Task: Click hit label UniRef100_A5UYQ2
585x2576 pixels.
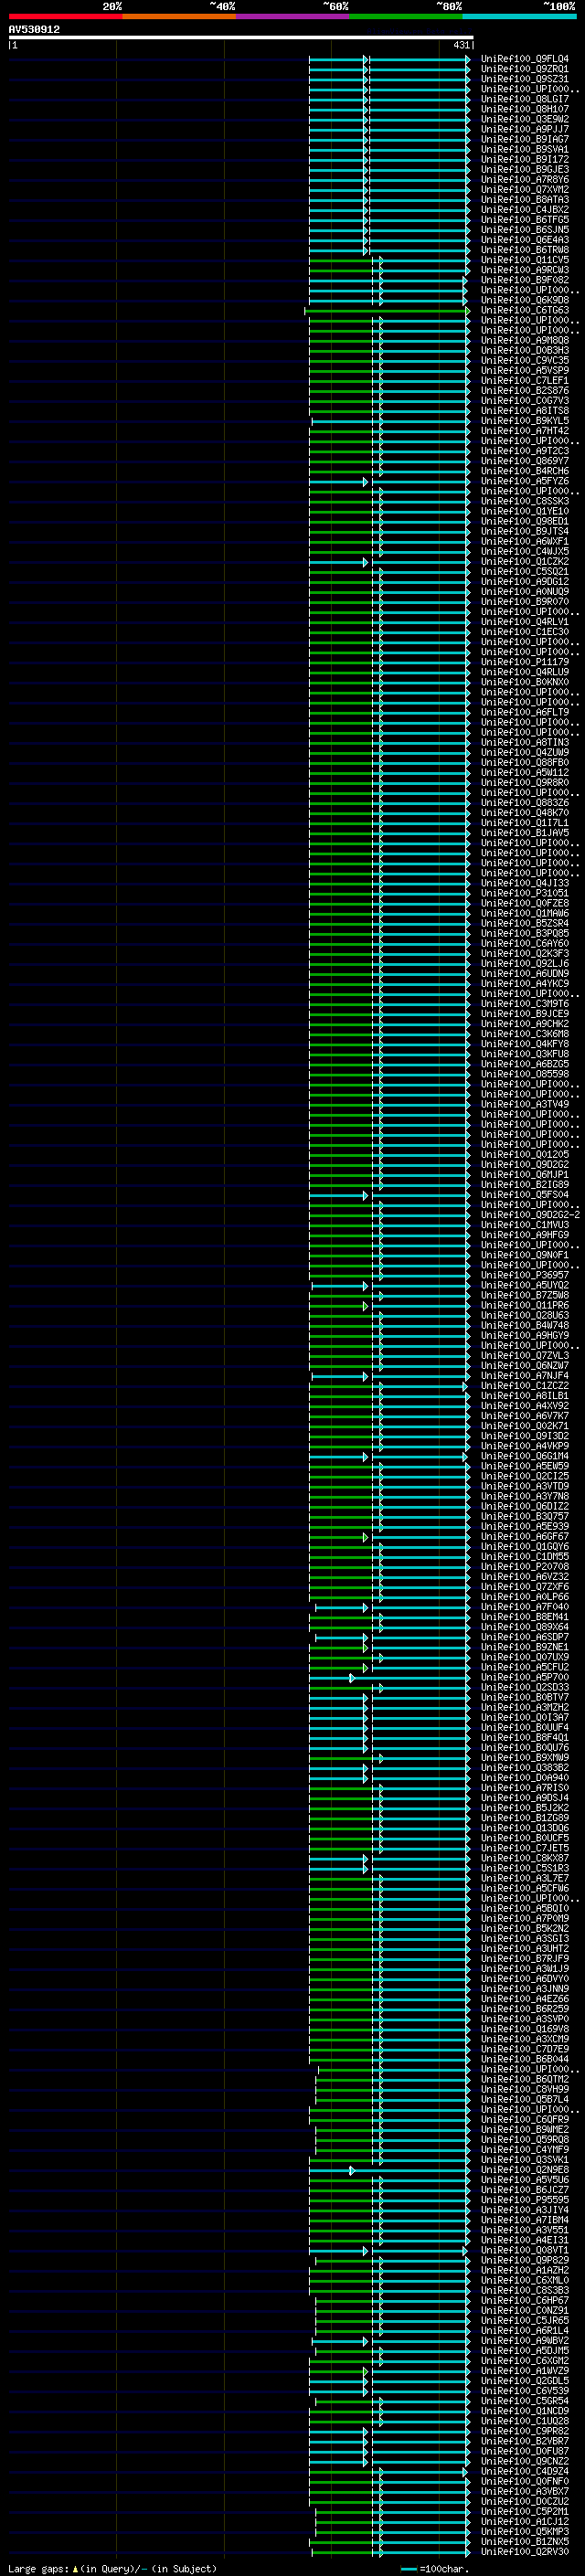Action: tap(525, 1286)
